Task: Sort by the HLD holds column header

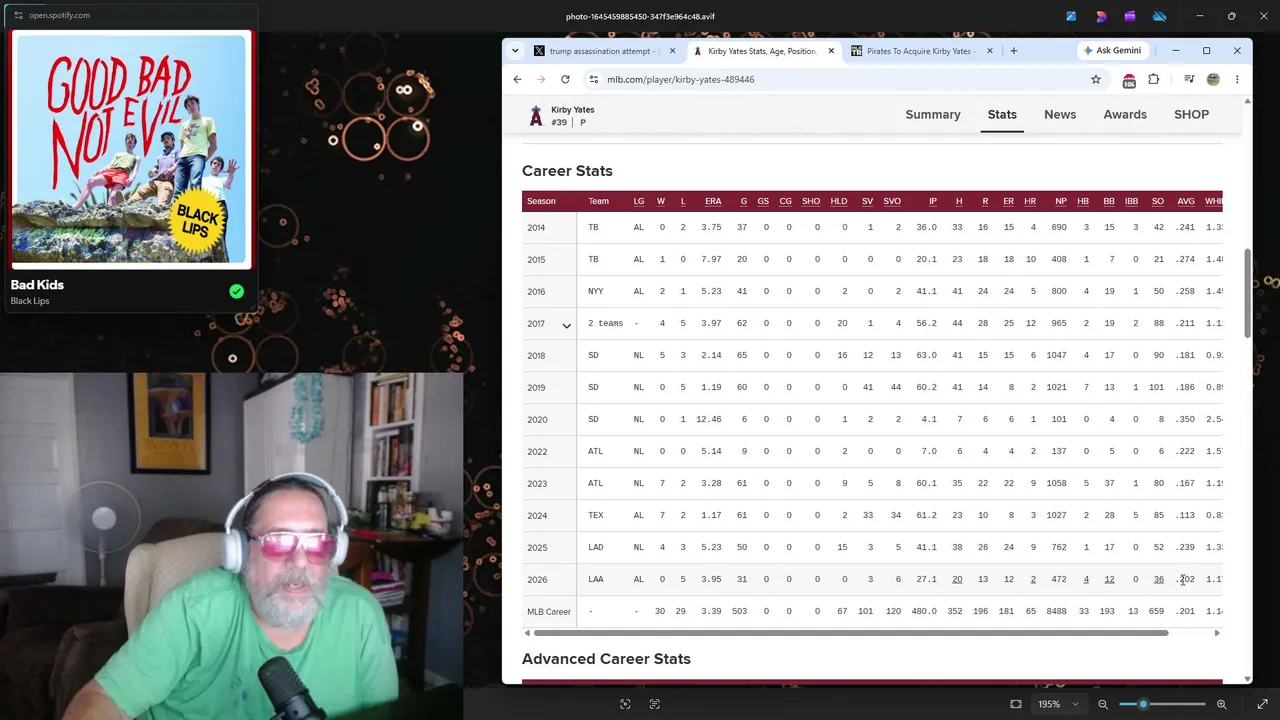Action: pos(839,201)
